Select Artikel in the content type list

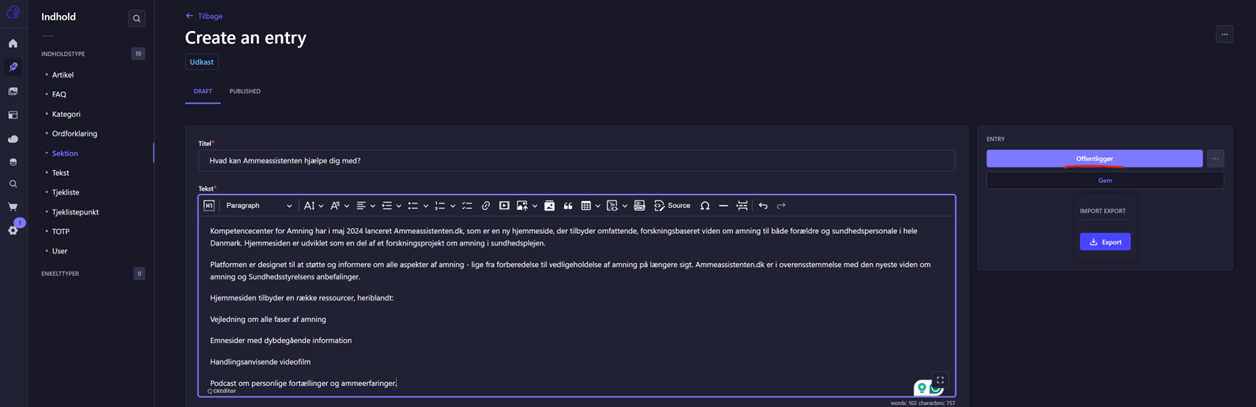tap(63, 75)
